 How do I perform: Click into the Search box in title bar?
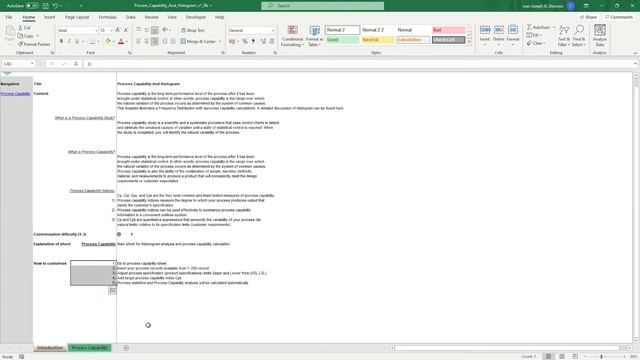(322, 6)
